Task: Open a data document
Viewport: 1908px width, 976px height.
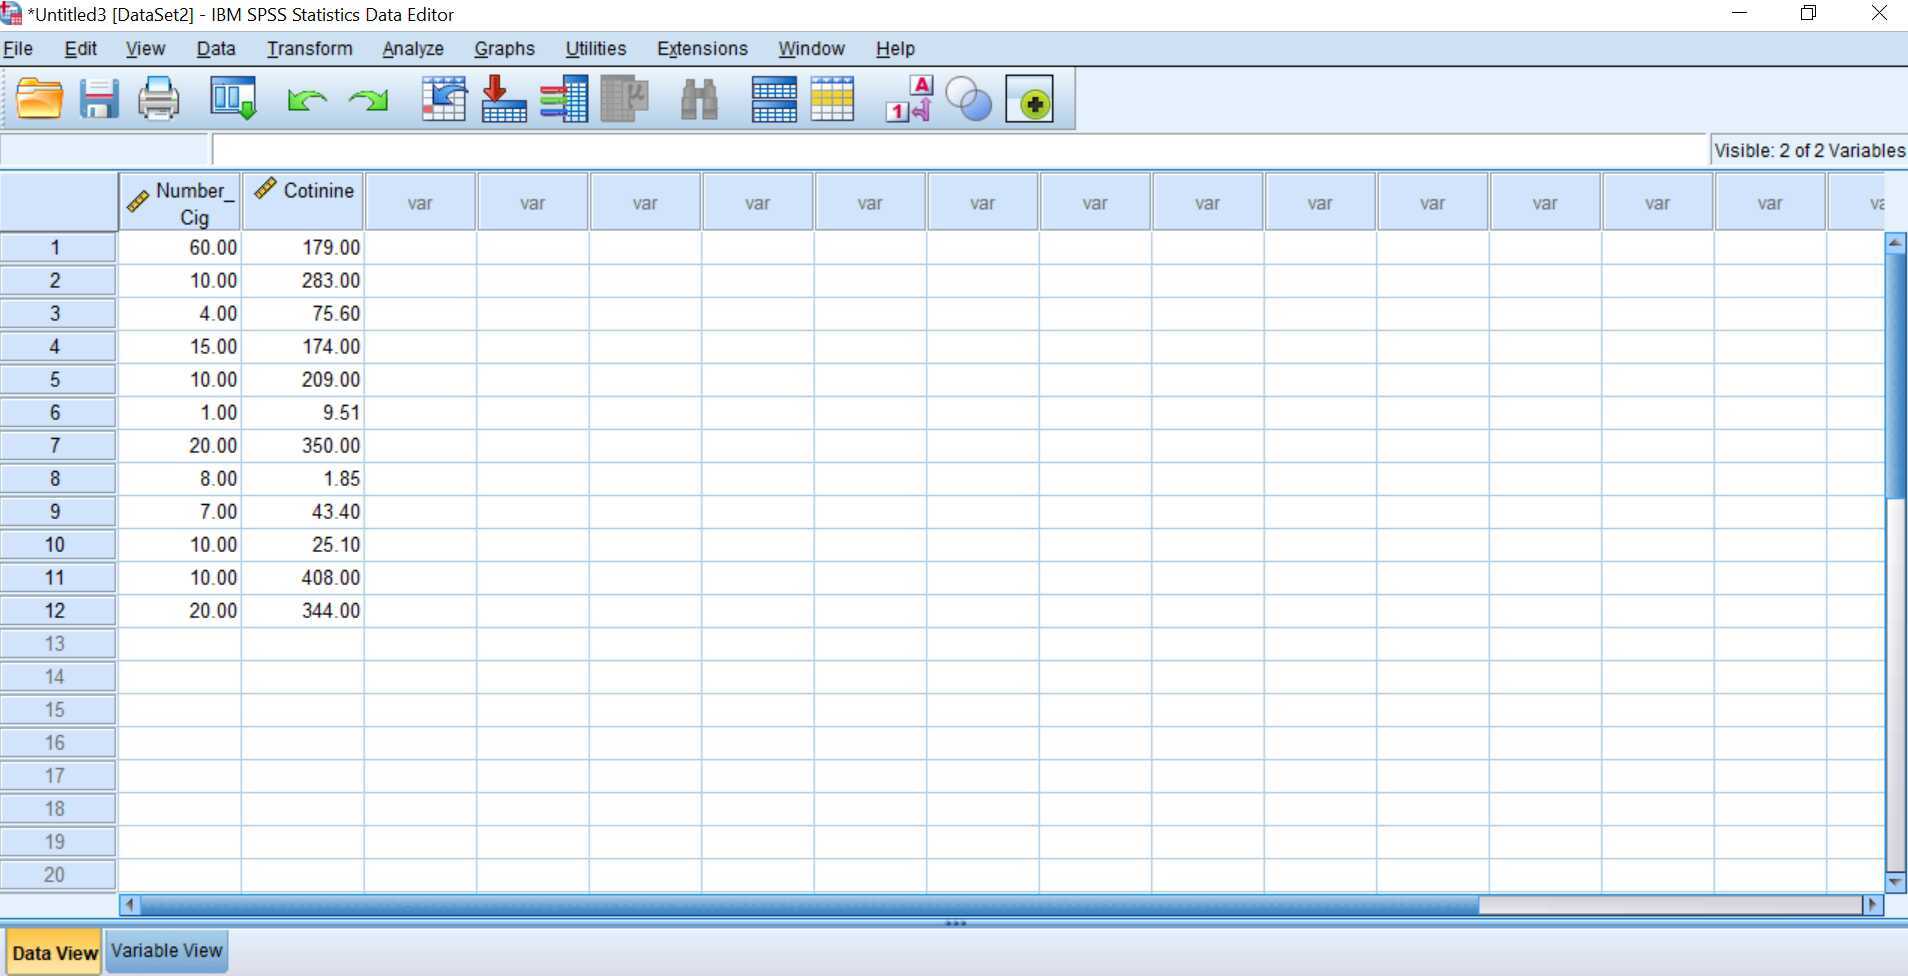Action: tap(38, 98)
